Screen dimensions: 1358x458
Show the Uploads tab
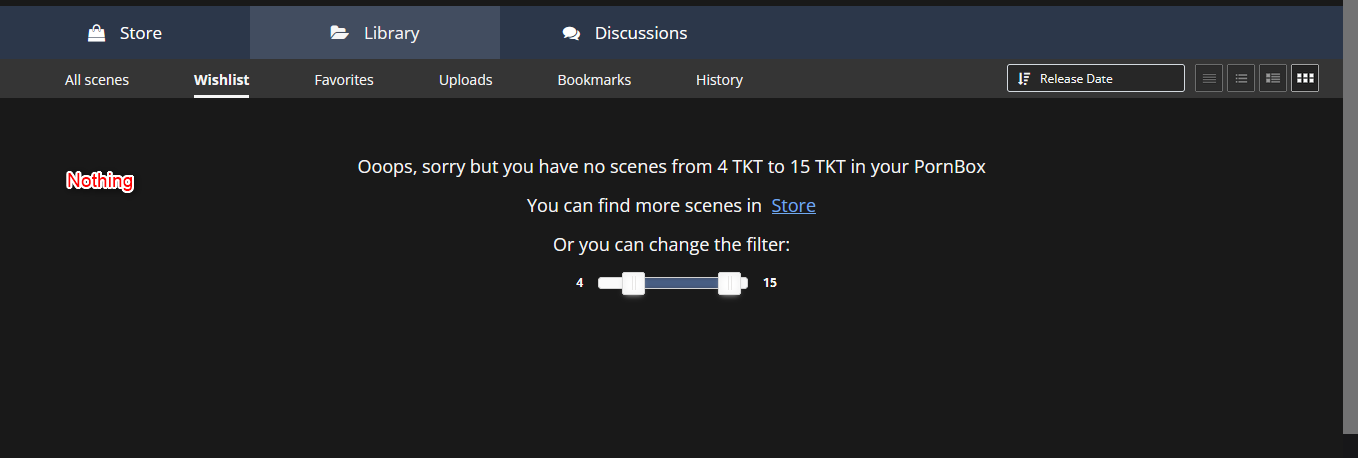pos(466,80)
